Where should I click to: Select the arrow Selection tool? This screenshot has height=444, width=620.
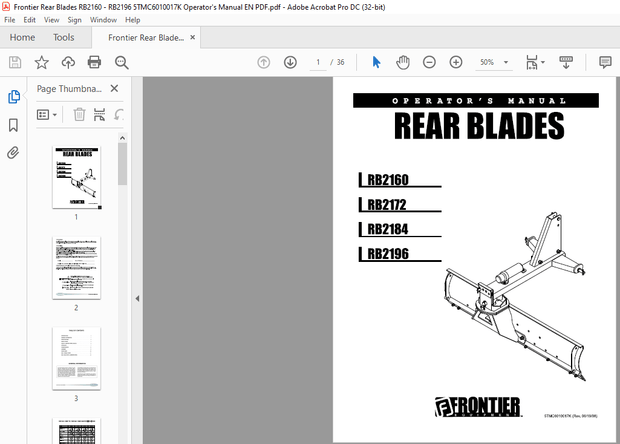(376, 62)
